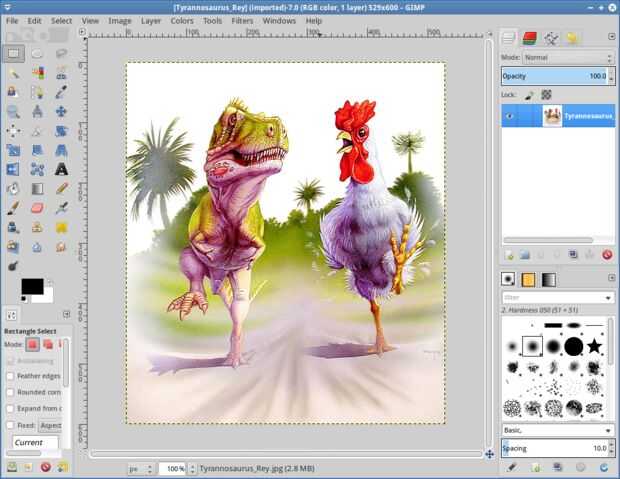Screen dimensions: 620x479
Task: Select the Move tool
Action: pyautogui.click(x=61, y=112)
